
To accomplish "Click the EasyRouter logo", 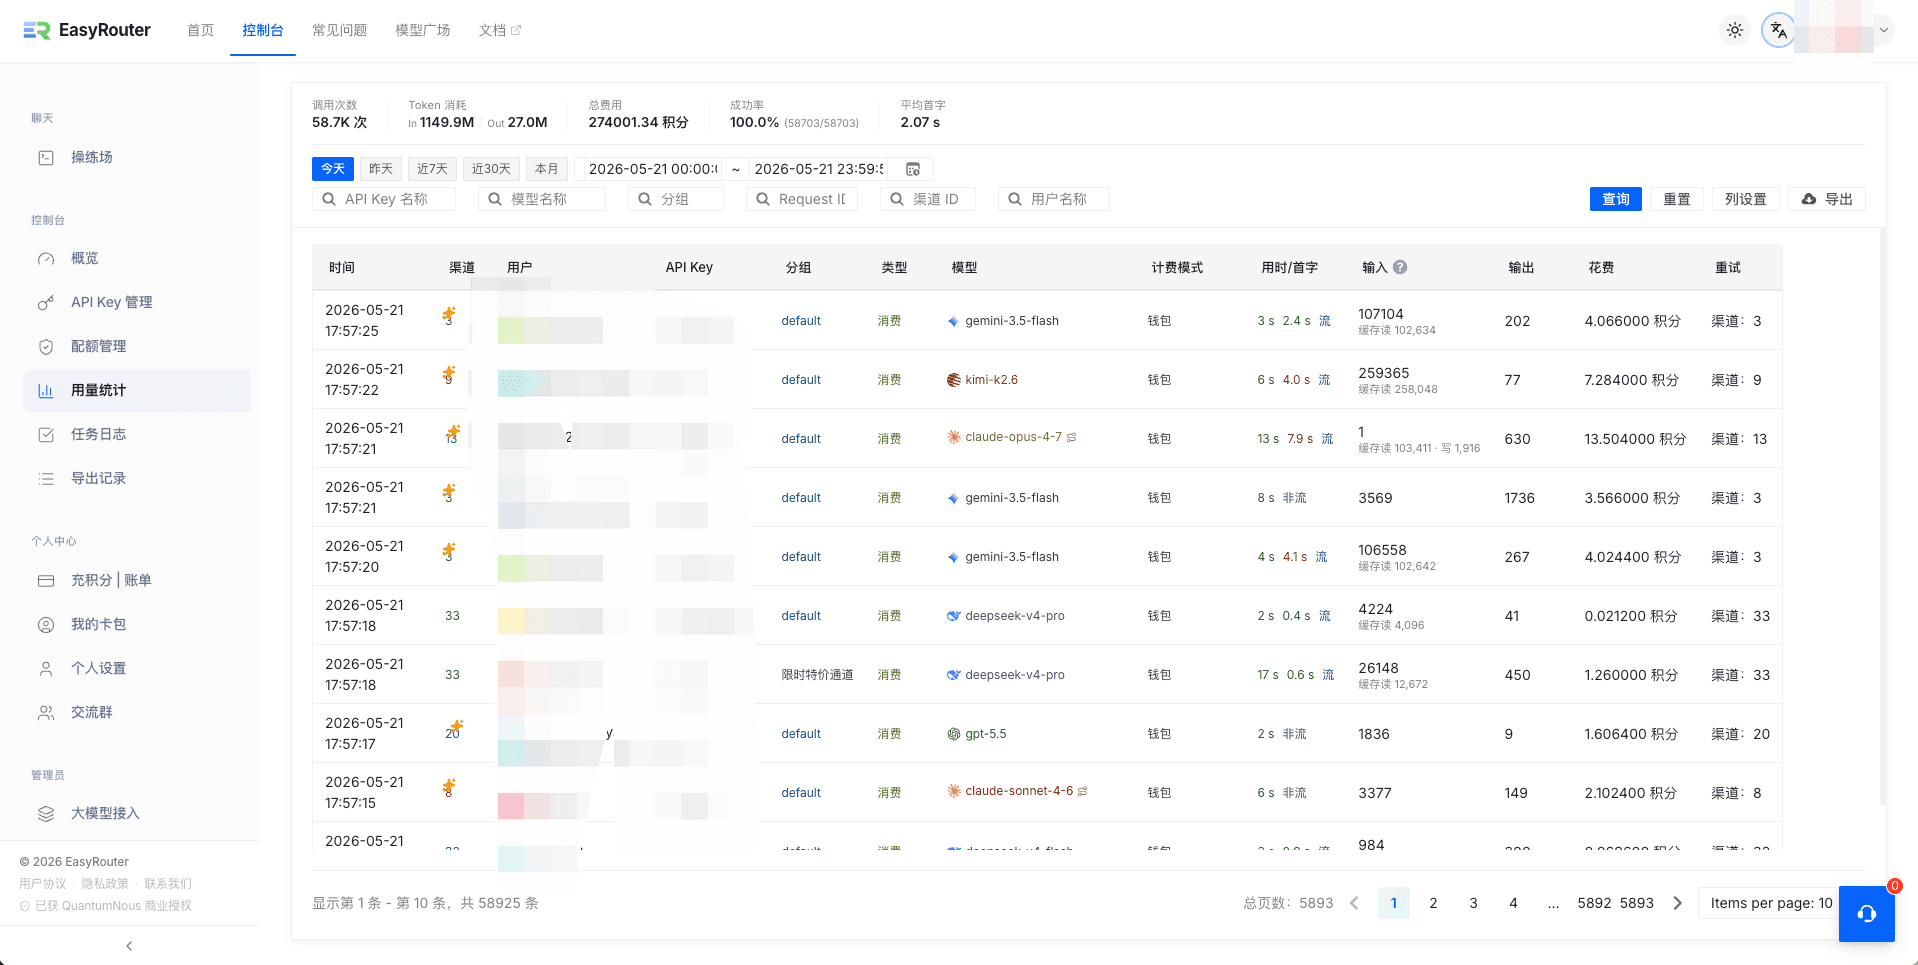I will click(x=87, y=30).
